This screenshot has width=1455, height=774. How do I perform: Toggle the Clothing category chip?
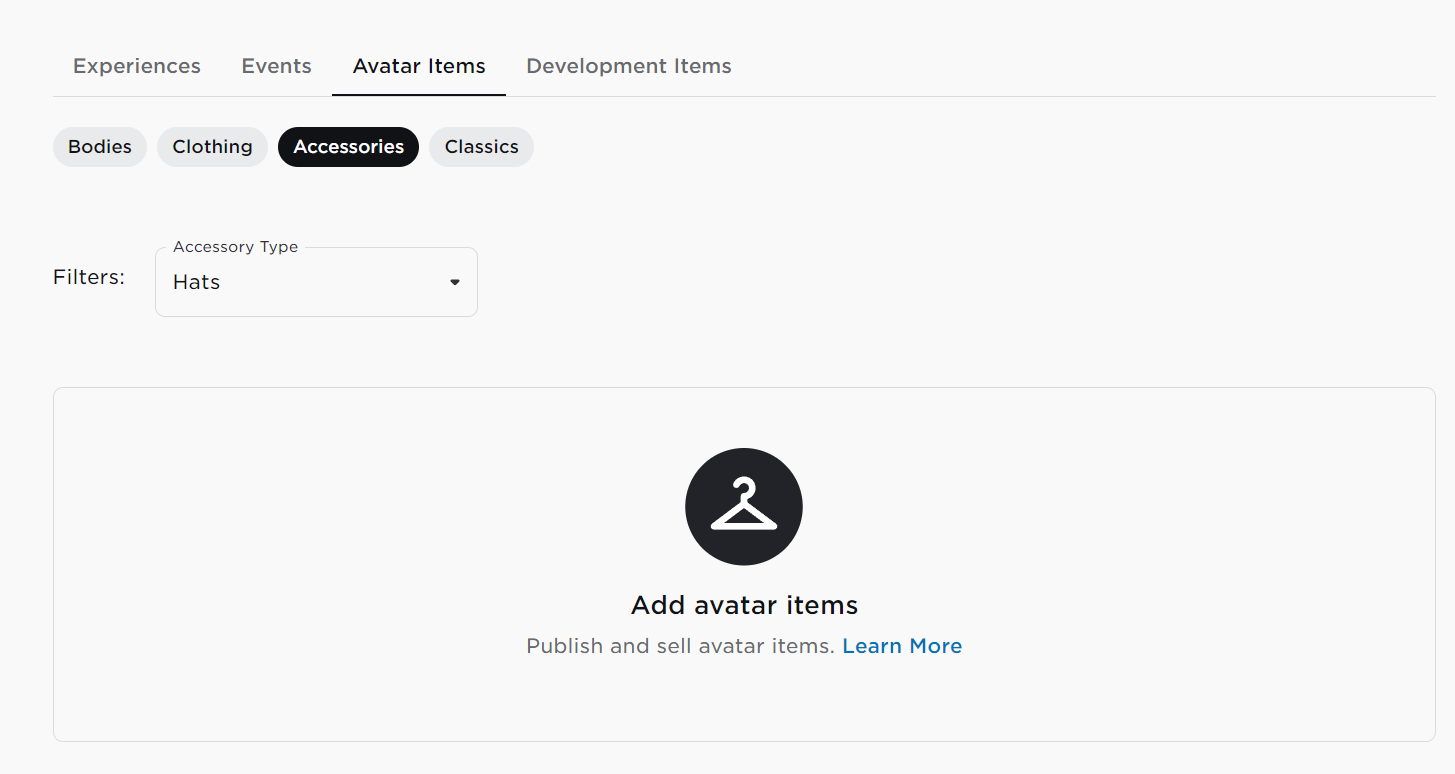point(212,147)
